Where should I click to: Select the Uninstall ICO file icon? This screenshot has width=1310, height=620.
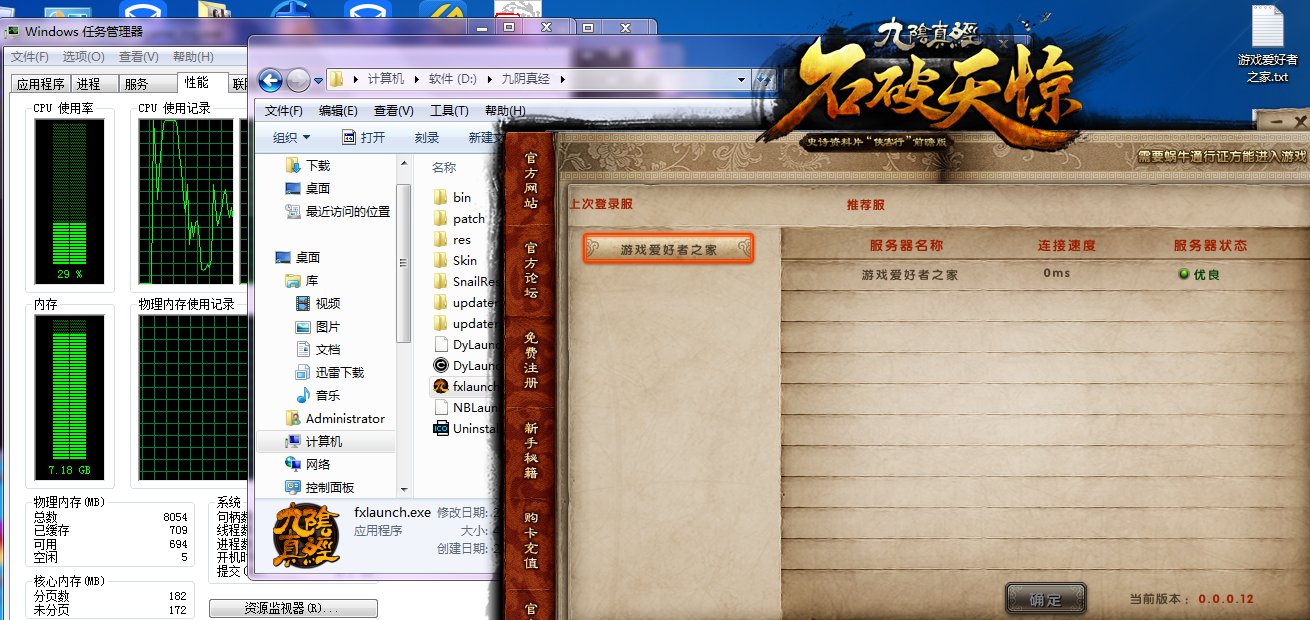tap(441, 428)
